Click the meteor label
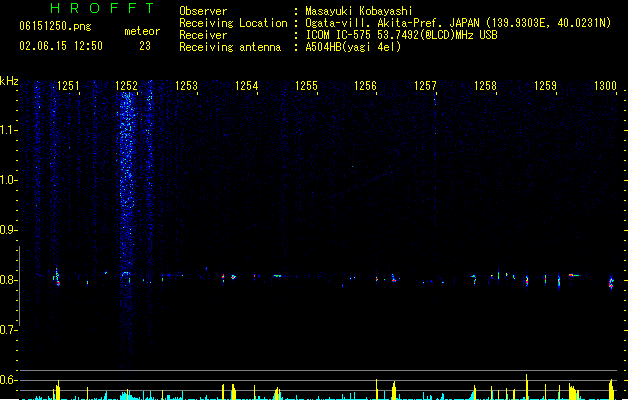Image resolution: width=629 pixels, height=400 pixels. coord(142,31)
